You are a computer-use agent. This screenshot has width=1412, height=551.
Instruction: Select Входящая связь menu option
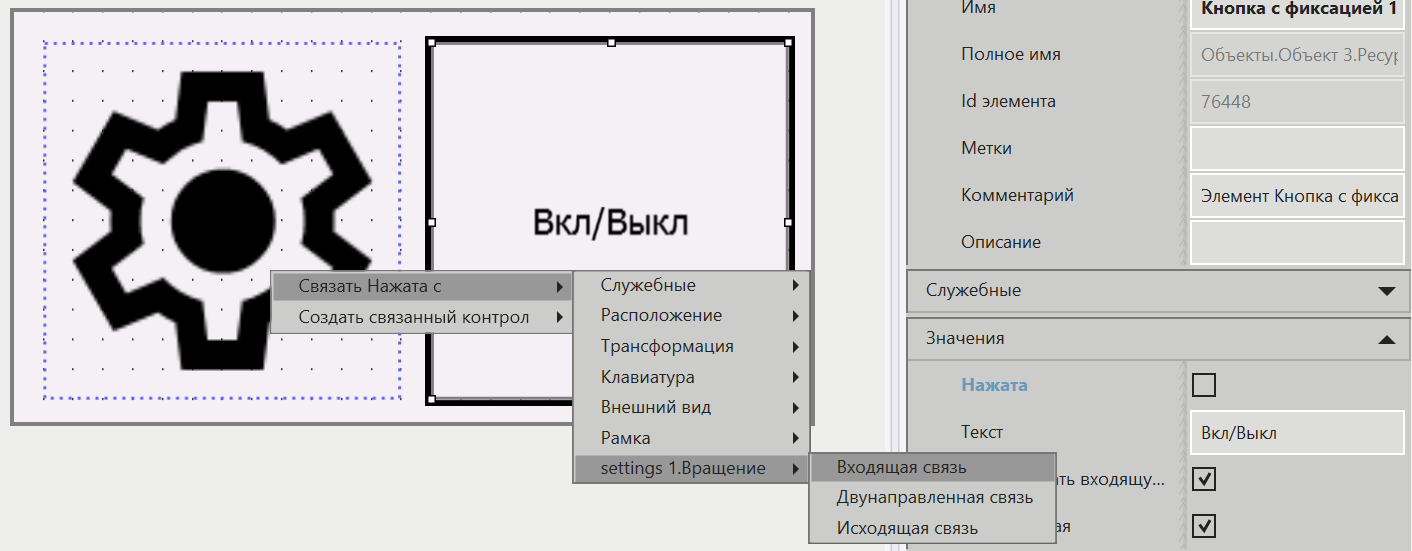click(901, 467)
